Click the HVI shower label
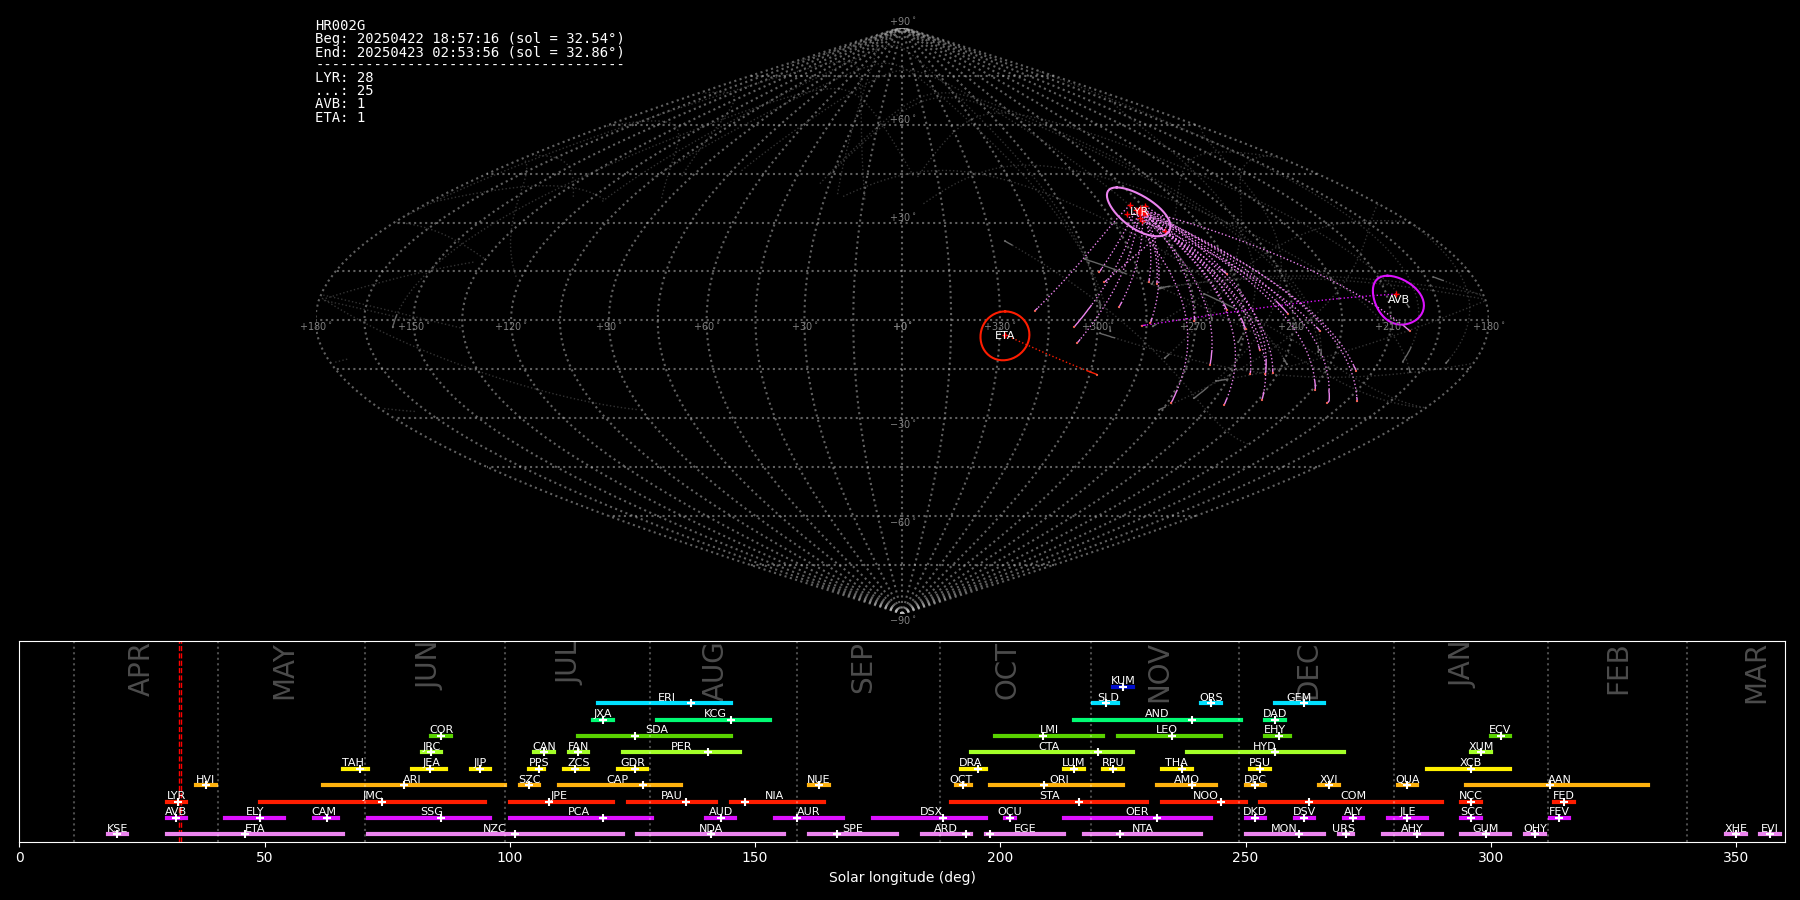This screenshot has width=1800, height=900. click(x=205, y=780)
